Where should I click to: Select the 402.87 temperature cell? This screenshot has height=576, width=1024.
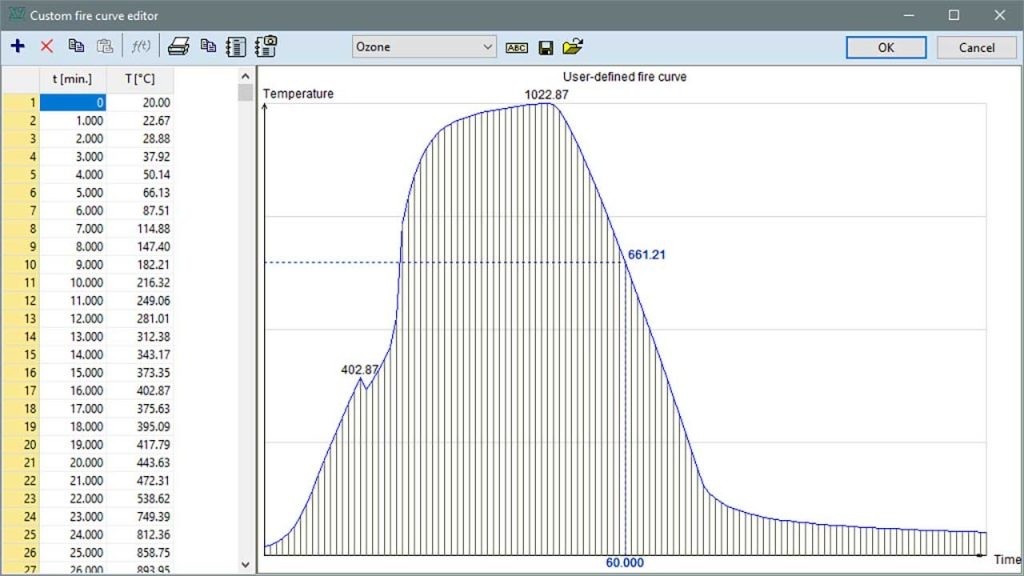(x=140, y=391)
